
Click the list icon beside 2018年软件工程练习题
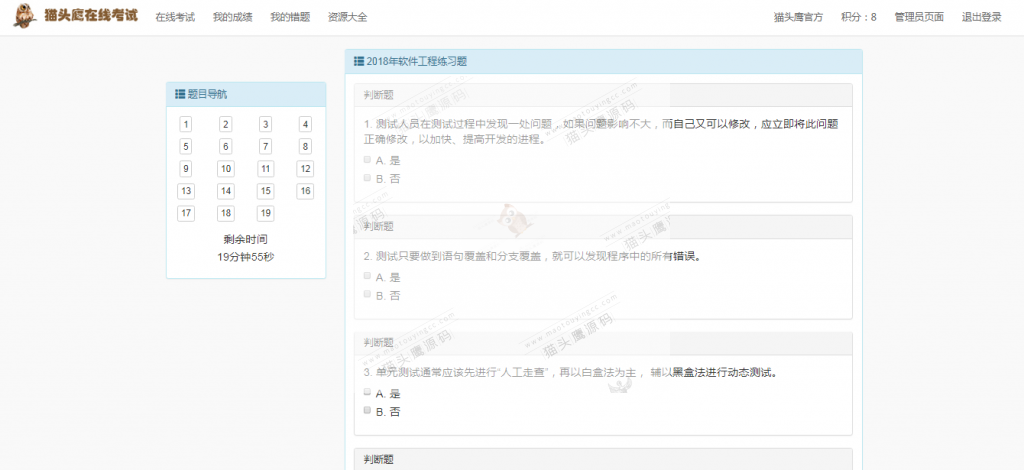point(359,61)
